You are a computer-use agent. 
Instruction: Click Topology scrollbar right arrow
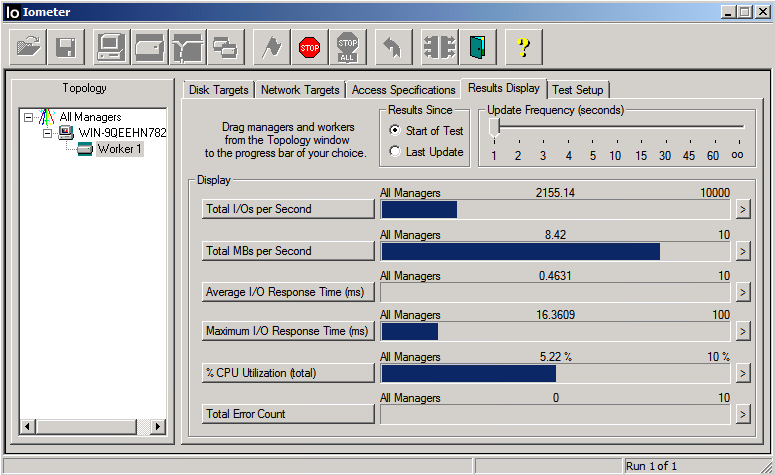158,426
